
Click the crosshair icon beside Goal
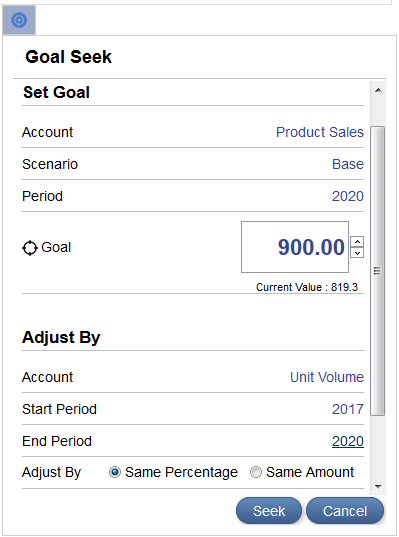pos(29,248)
